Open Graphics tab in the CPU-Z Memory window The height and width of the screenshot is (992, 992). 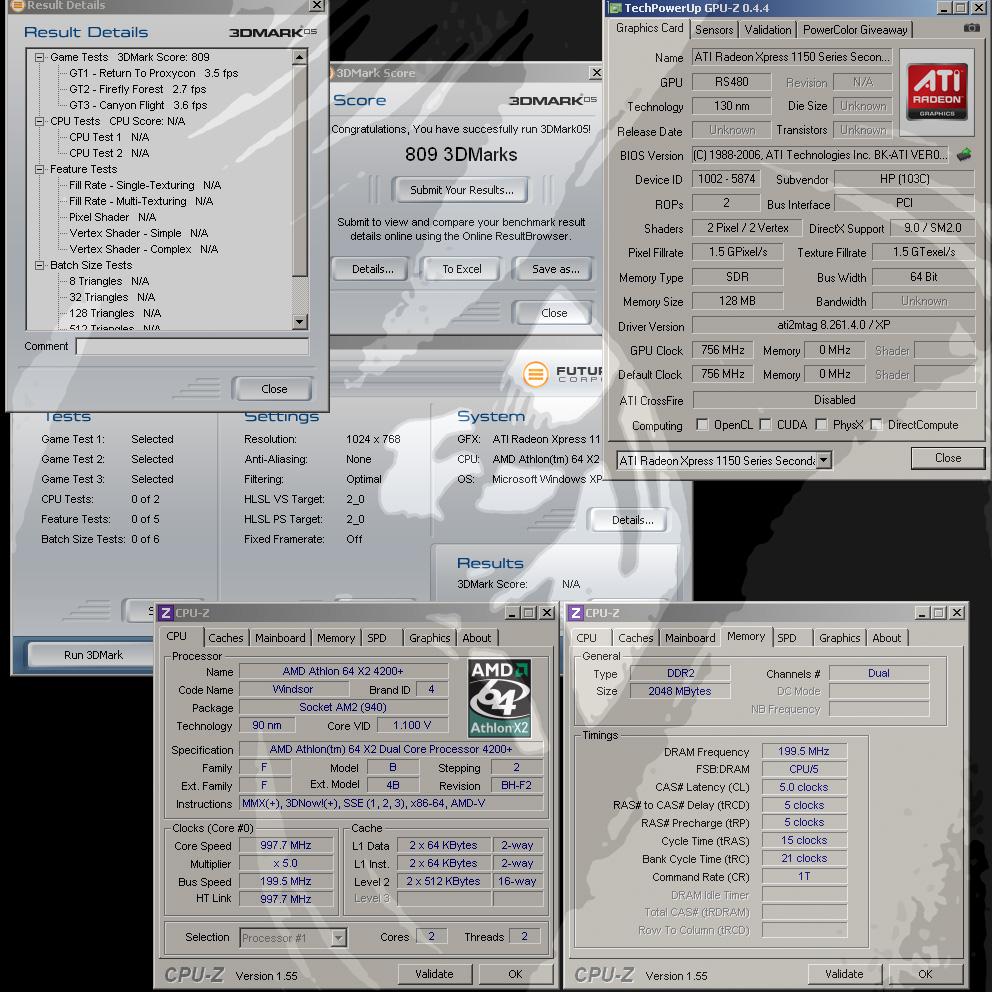point(839,638)
